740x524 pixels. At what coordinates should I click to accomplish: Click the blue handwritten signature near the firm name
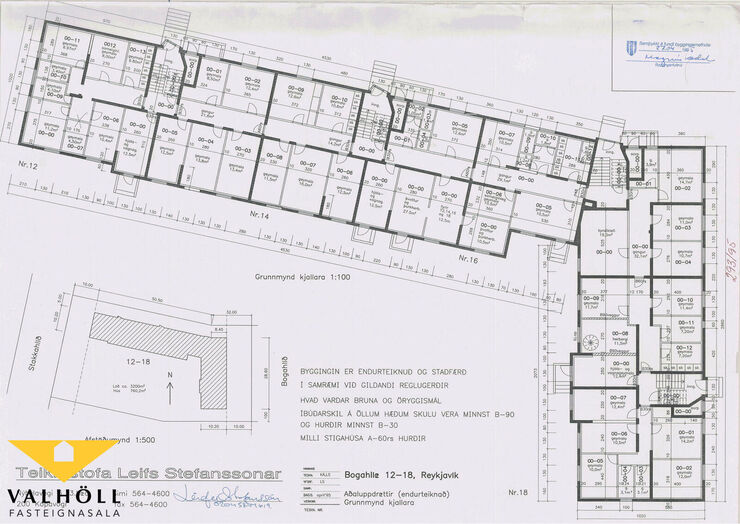click(x=227, y=496)
